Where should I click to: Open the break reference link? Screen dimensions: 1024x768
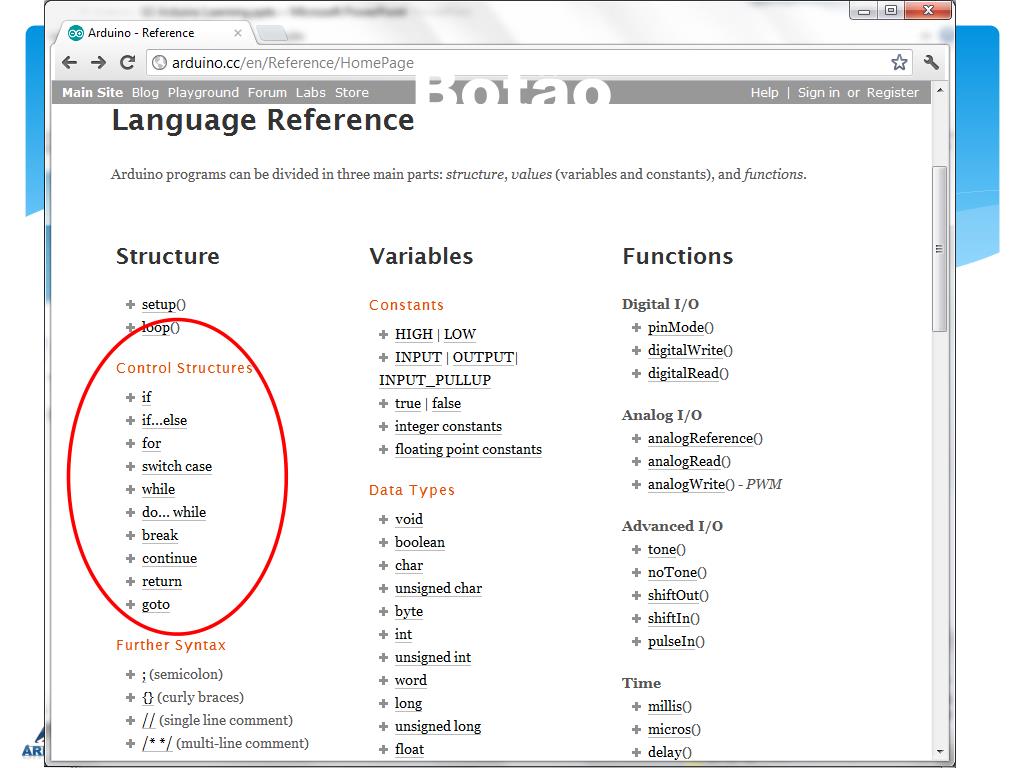pyautogui.click(x=160, y=536)
